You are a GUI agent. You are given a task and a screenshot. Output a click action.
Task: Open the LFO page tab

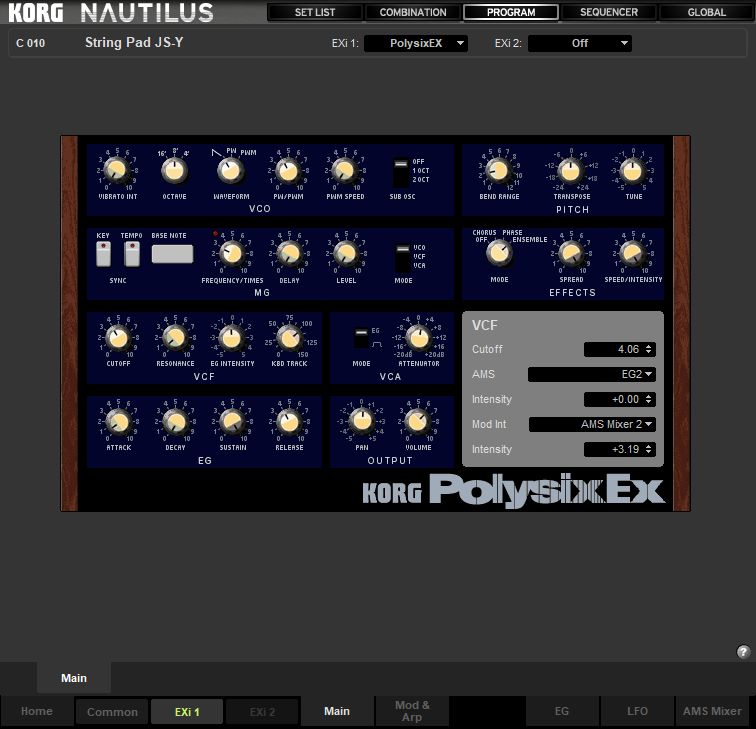click(637, 711)
